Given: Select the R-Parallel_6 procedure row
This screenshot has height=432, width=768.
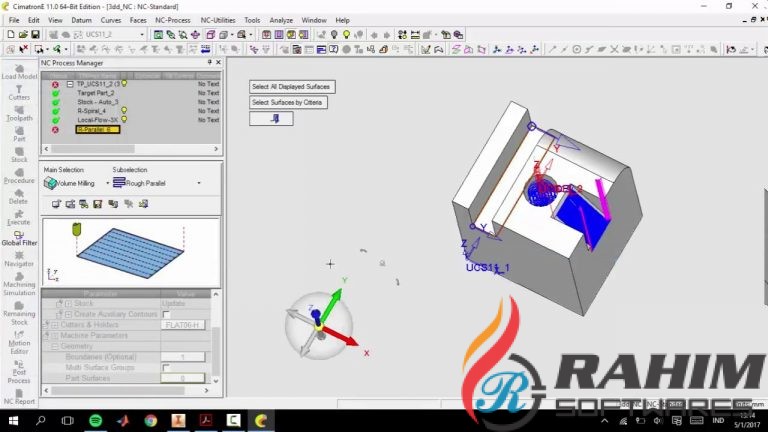Looking at the screenshot, I should click(x=97, y=129).
